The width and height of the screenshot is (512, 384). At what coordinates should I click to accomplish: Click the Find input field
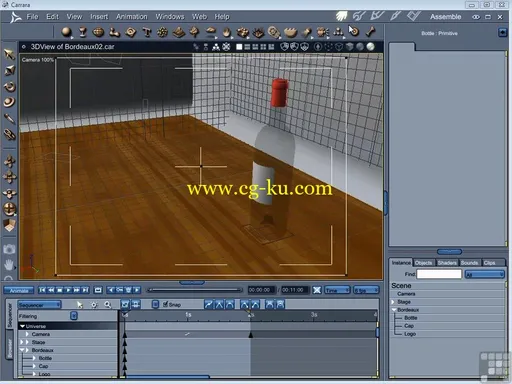(x=439, y=274)
